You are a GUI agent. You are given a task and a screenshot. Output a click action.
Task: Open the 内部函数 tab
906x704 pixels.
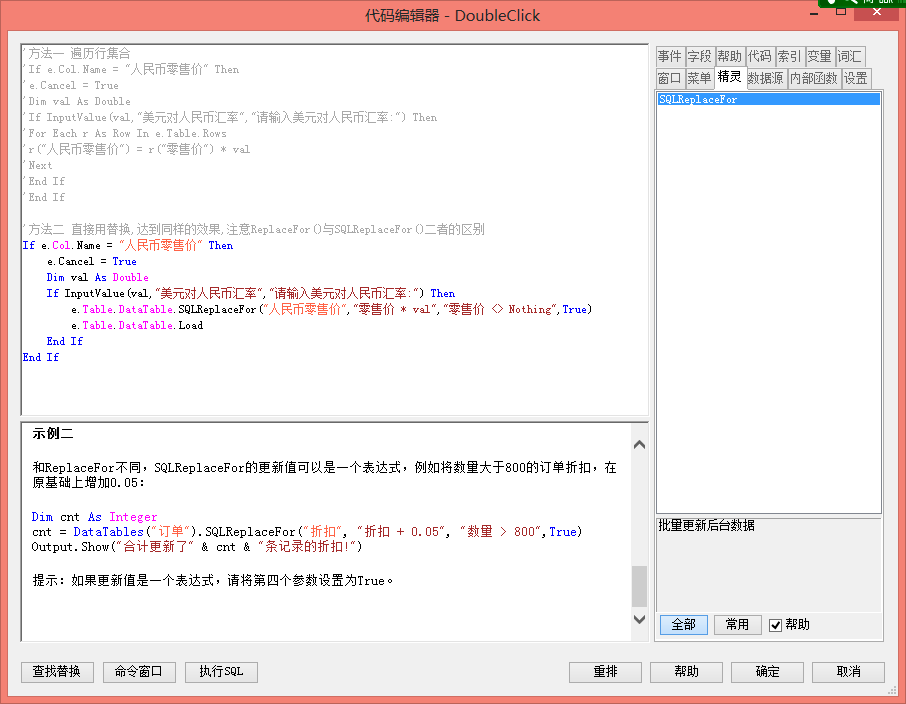coord(813,78)
